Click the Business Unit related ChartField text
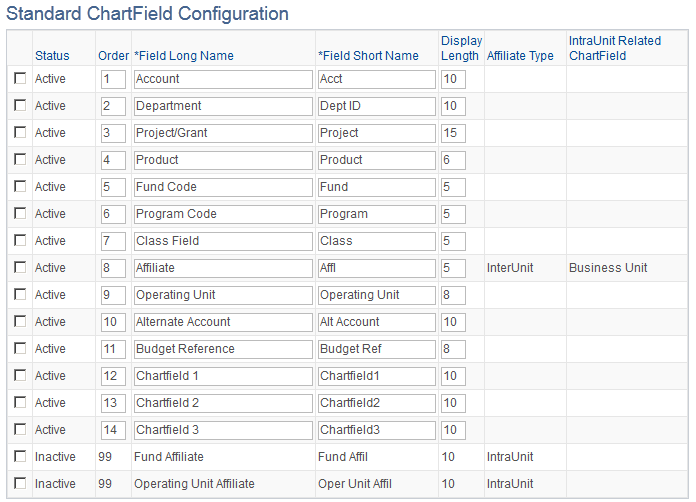The height and width of the screenshot is (502, 696). (x=608, y=268)
